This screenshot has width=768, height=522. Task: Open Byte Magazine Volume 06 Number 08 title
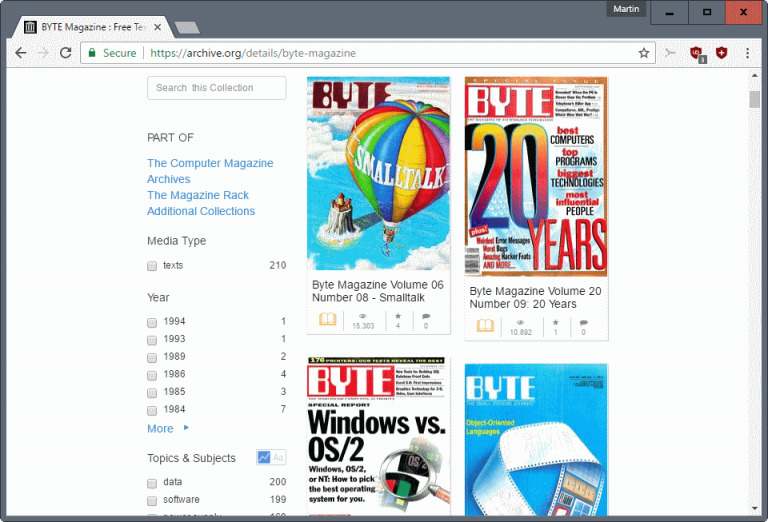(378, 291)
